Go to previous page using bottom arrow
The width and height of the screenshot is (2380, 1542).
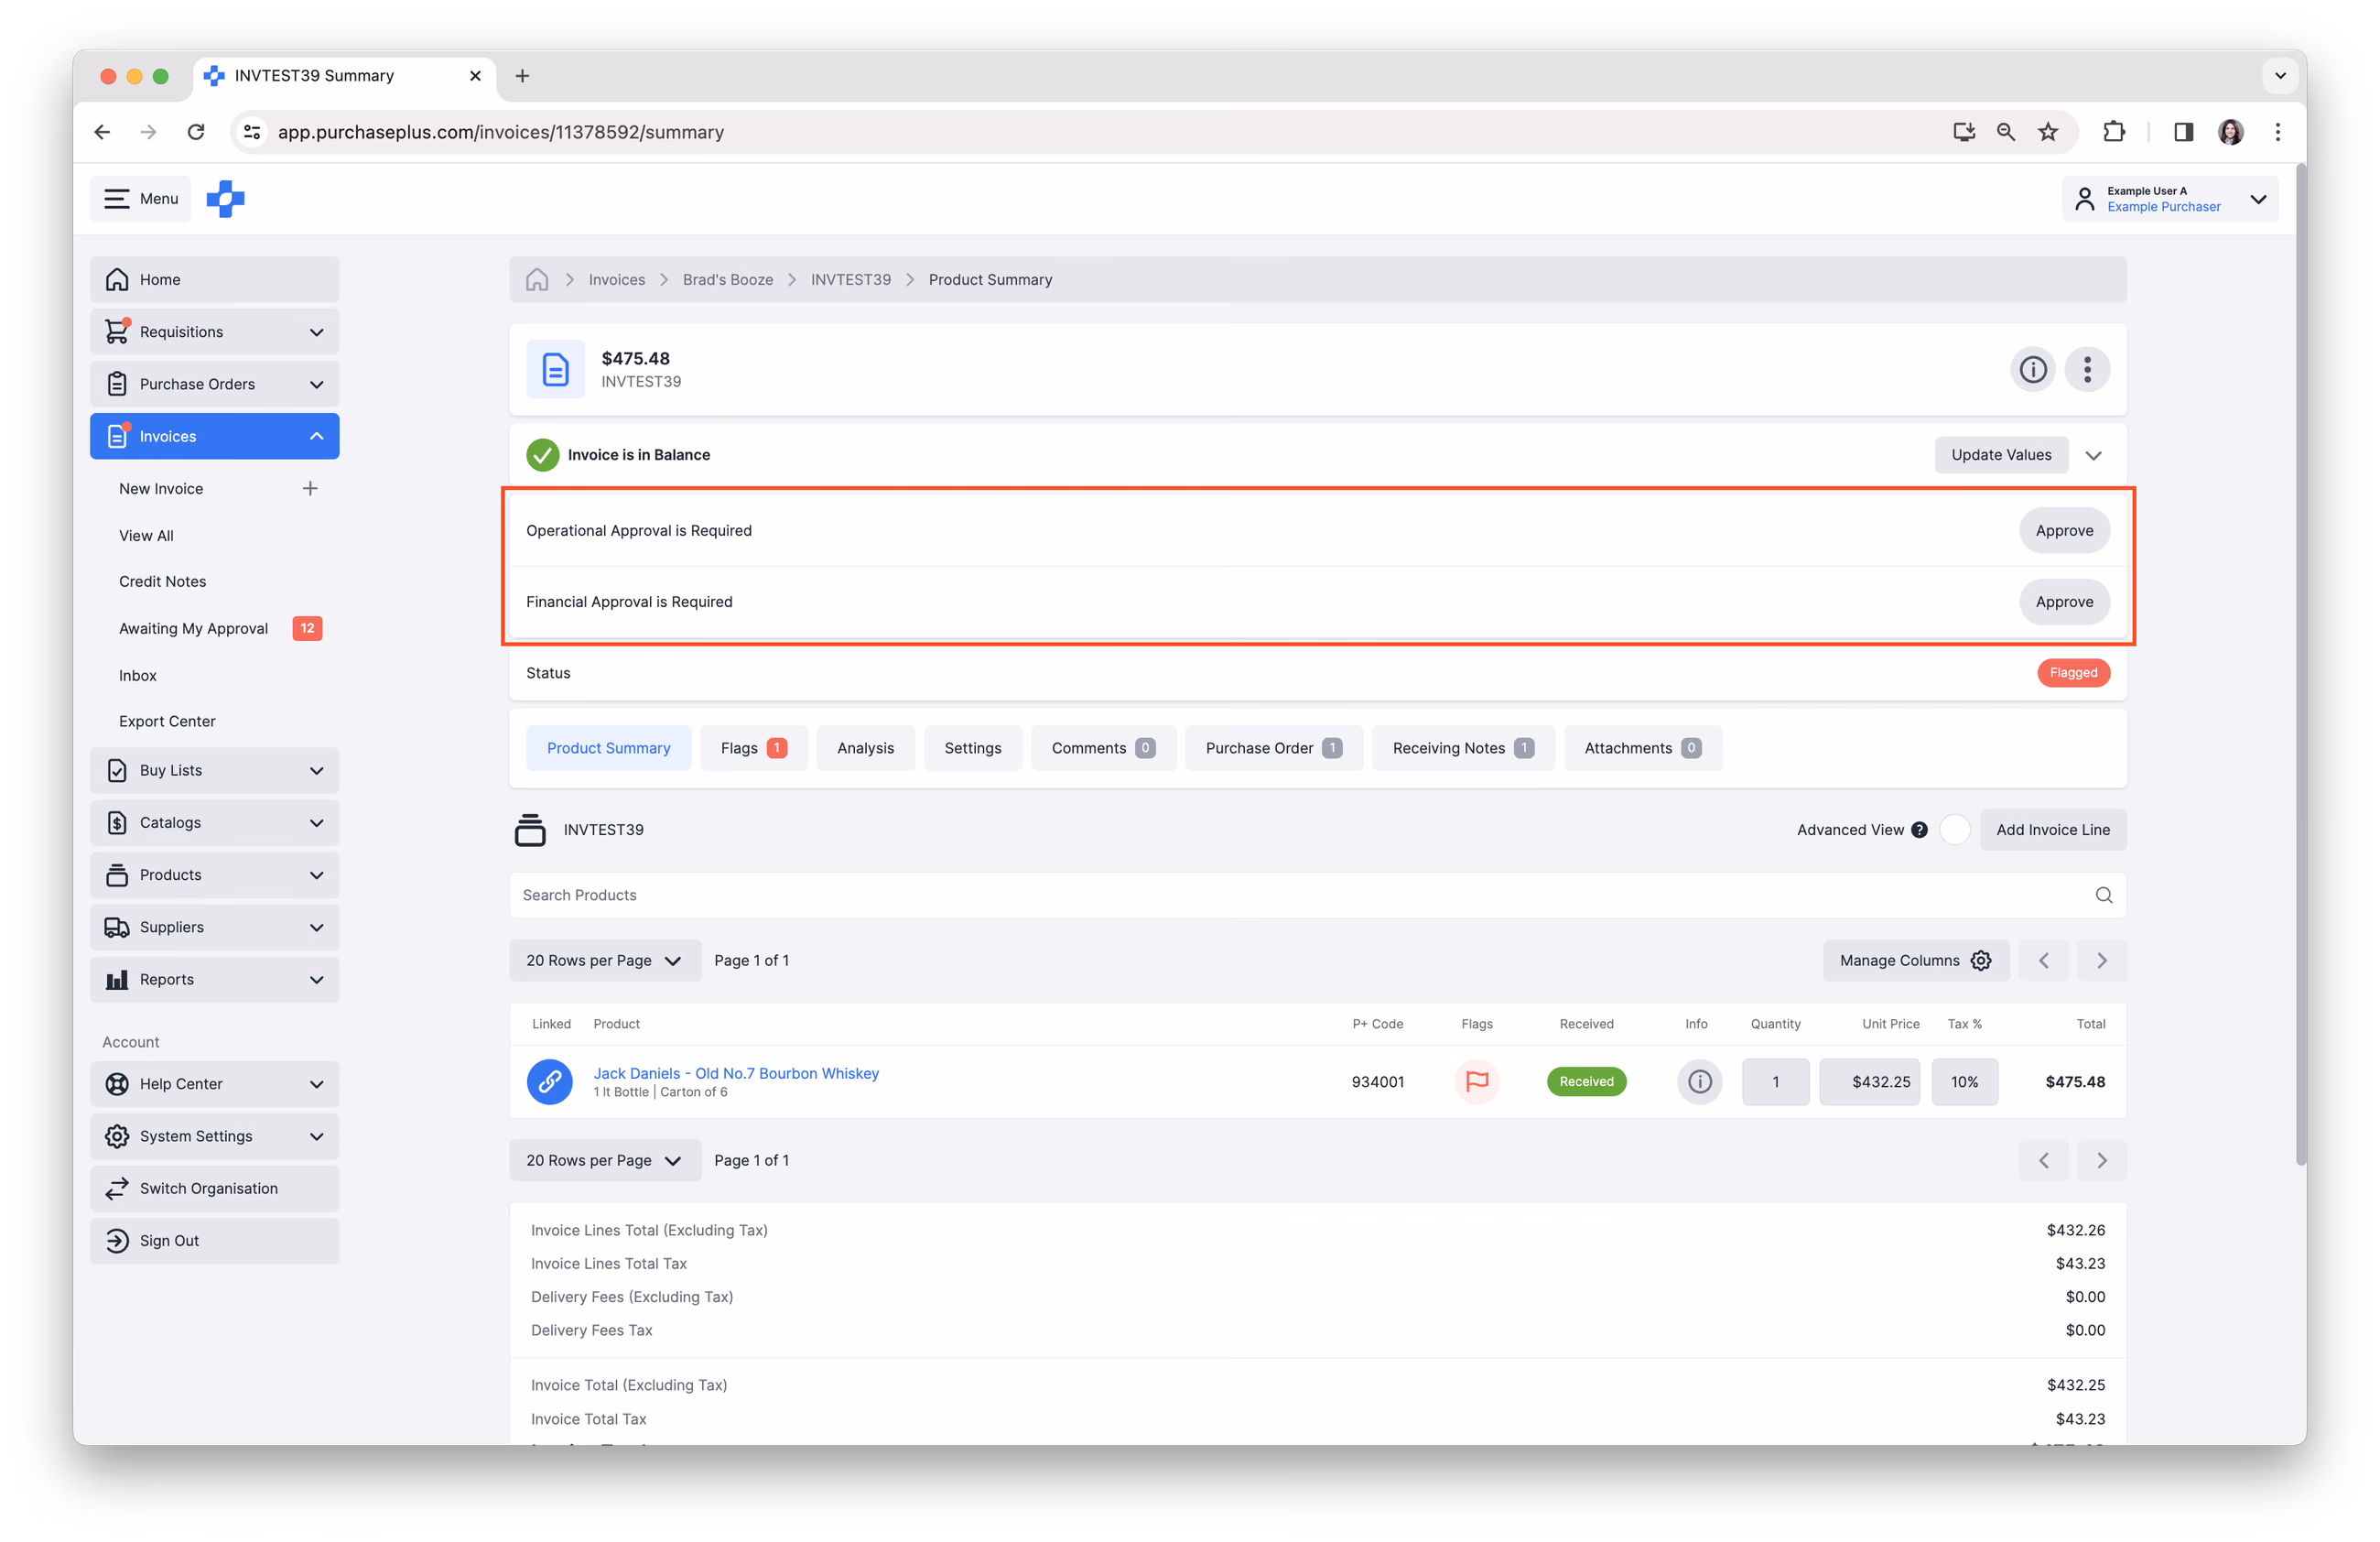[x=2044, y=1161]
